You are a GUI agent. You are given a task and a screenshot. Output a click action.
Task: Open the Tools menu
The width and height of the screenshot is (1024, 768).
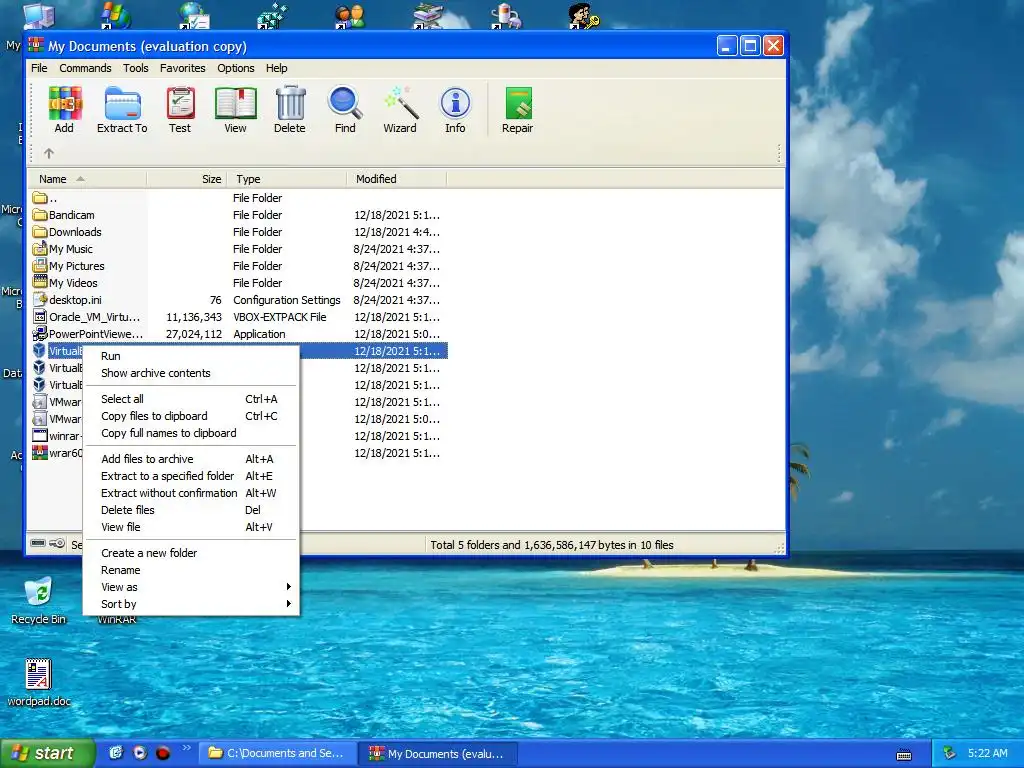pyautogui.click(x=136, y=68)
